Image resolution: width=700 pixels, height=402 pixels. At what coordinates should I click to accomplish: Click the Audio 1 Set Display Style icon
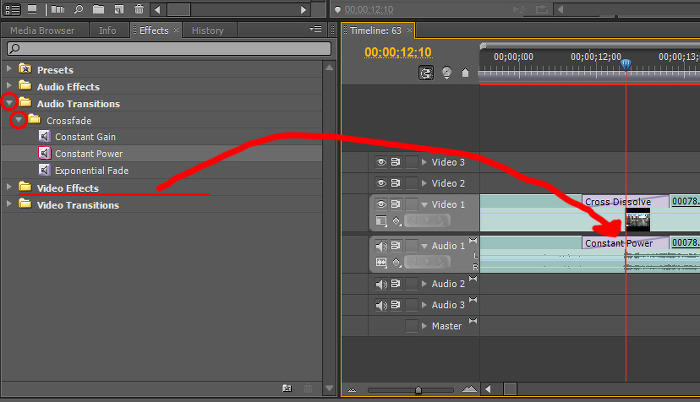coord(381,262)
